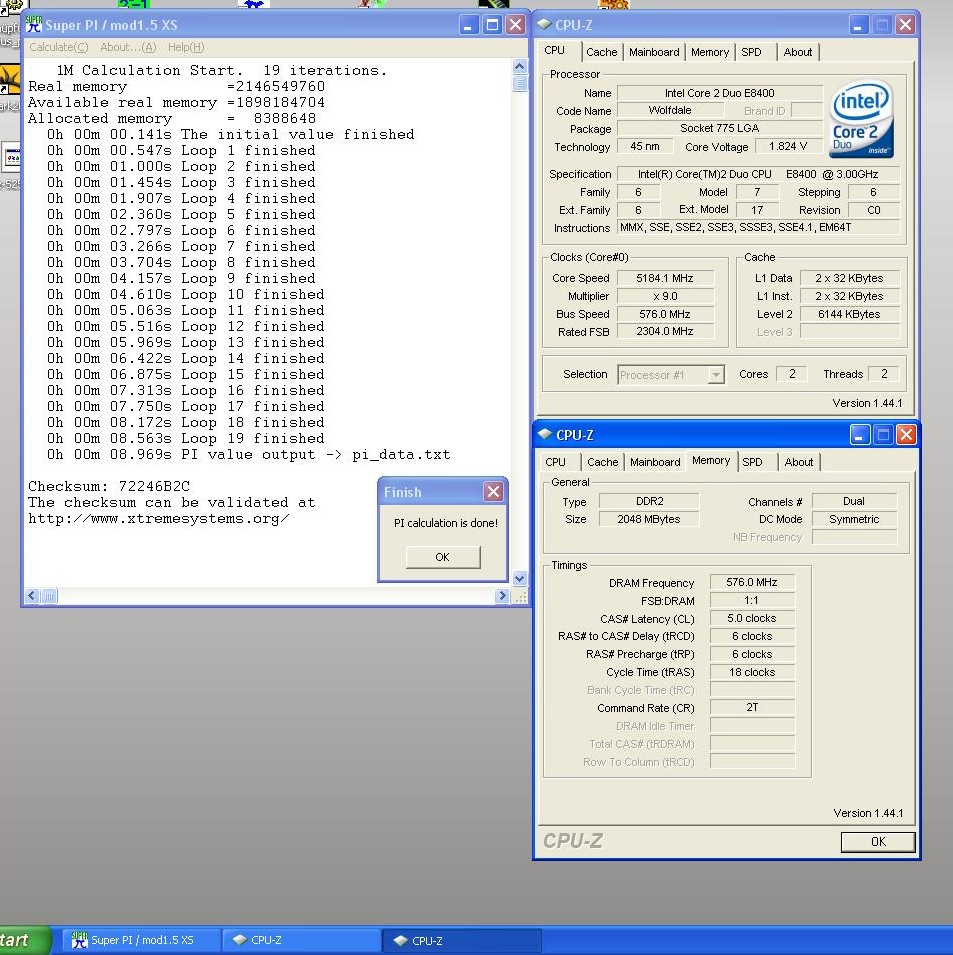Switch to Cache tab in upper CPU-Z
Viewport: 953px width, 955px height.
(x=602, y=52)
